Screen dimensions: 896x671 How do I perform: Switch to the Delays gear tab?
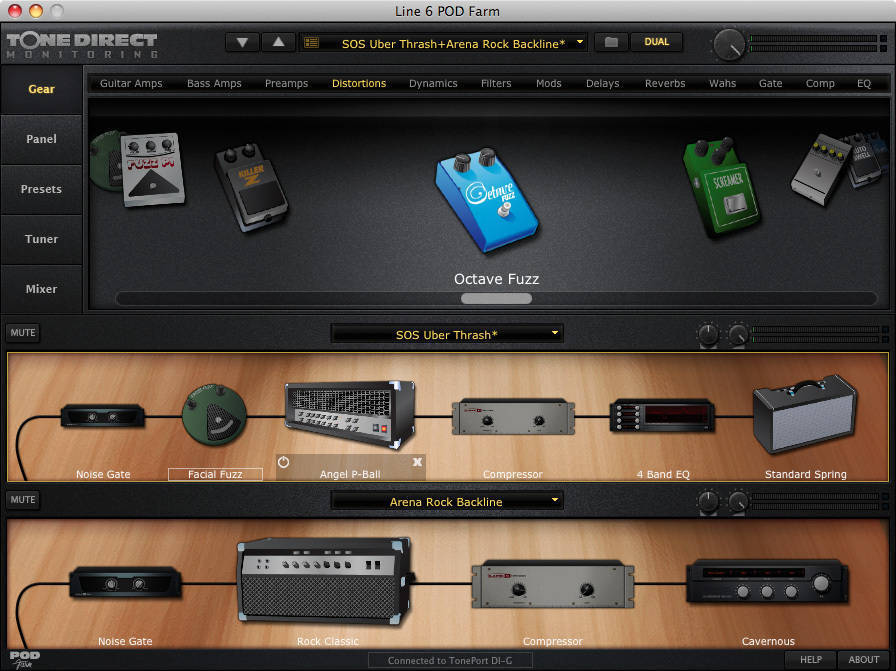click(603, 83)
